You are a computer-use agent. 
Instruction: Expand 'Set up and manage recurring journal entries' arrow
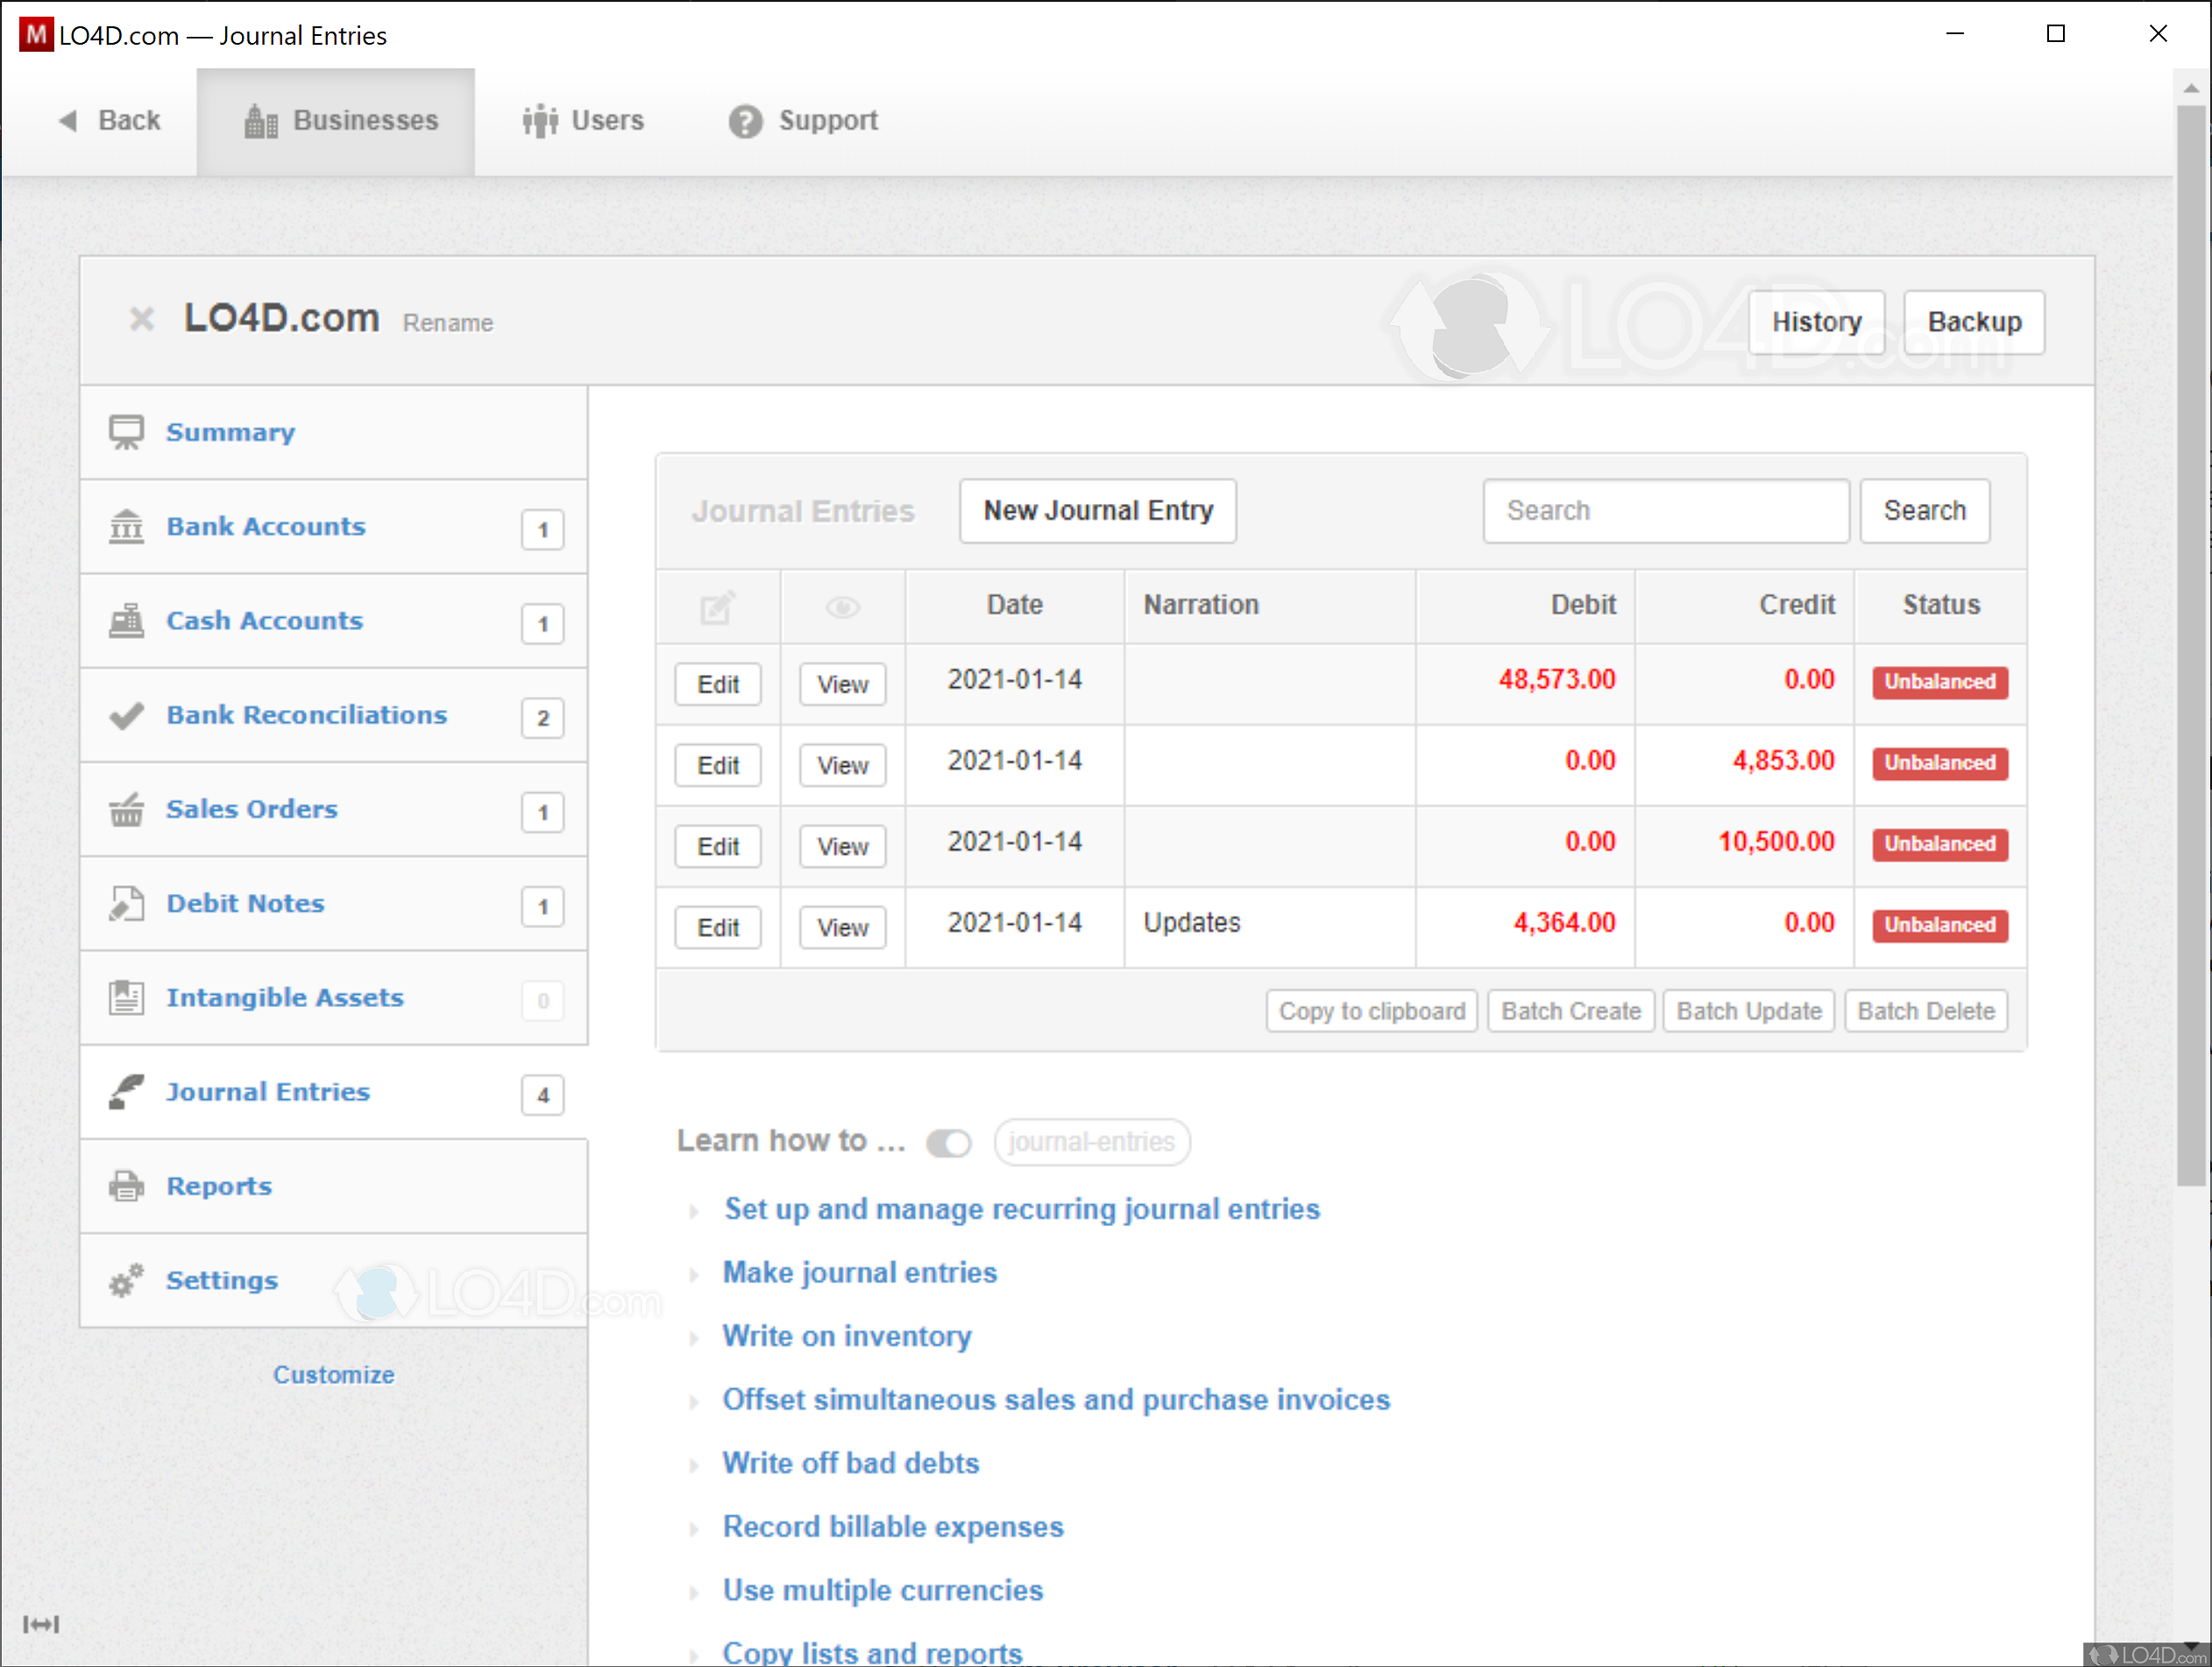pos(694,1211)
